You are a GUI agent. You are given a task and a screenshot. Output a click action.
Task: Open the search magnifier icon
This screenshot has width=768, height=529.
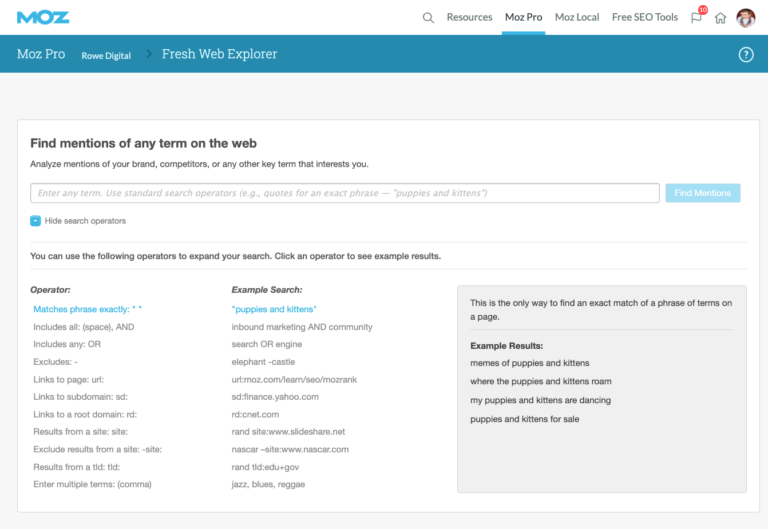(x=428, y=18)
